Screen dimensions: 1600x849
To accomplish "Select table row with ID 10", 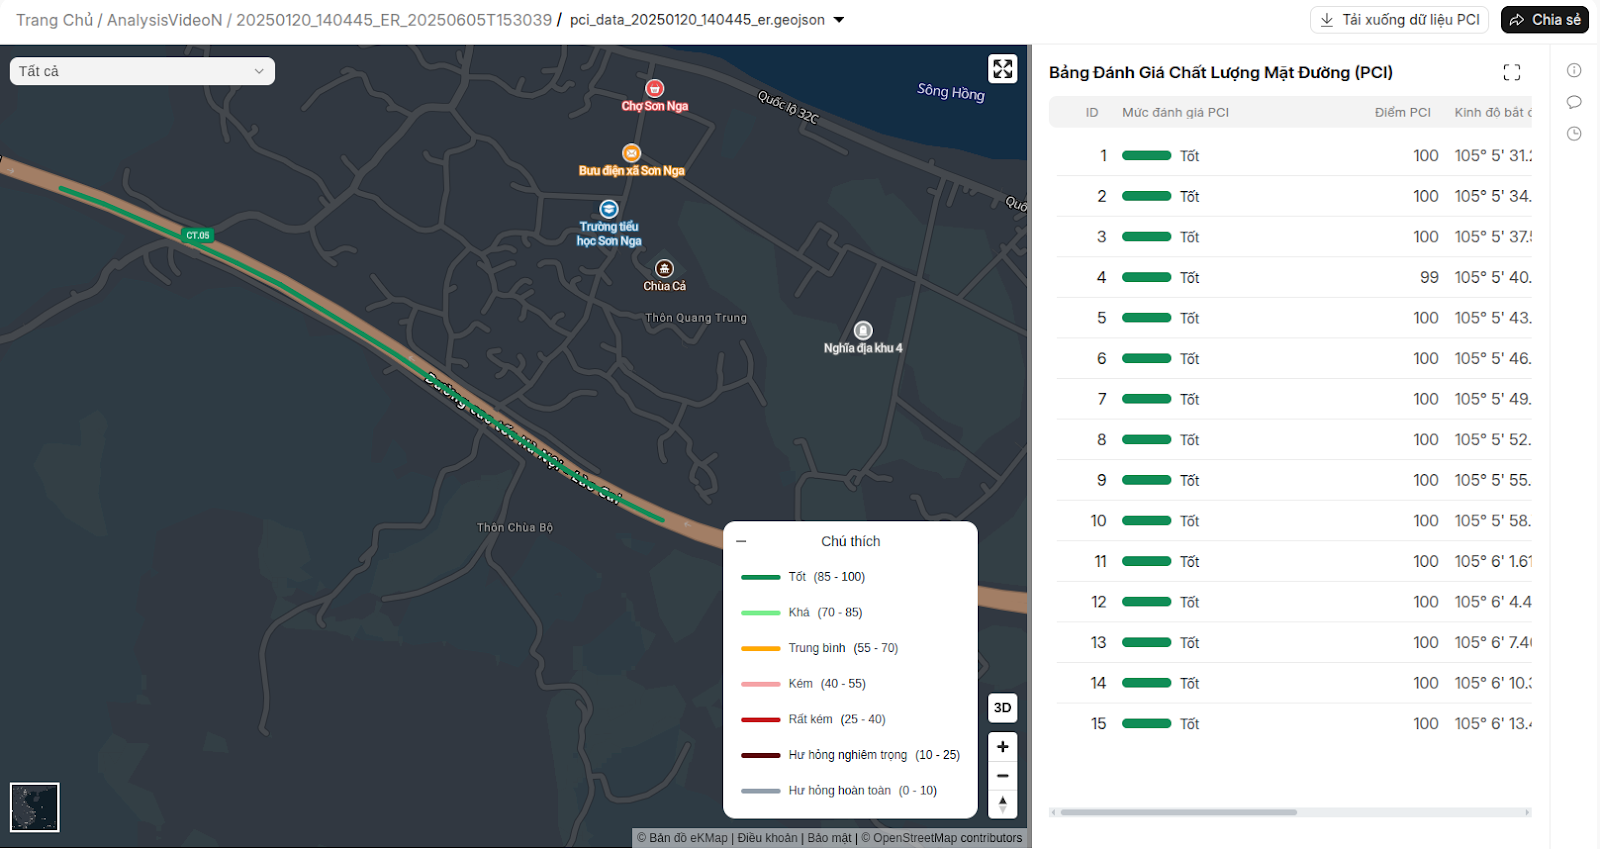I will pyautogui.click(x=1293, y=521).
